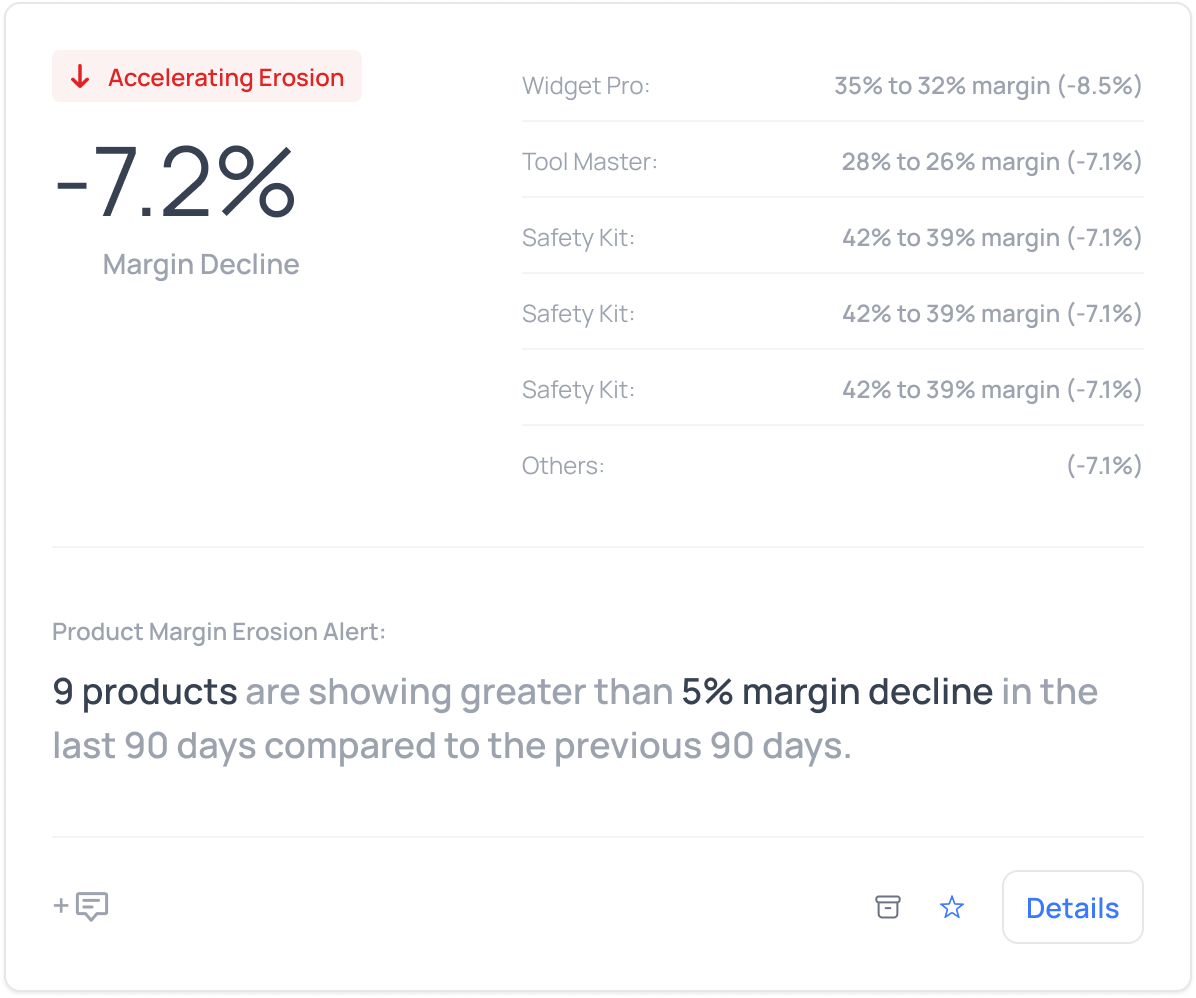
Task: Open the Details button
Action: pos(1072,907)
